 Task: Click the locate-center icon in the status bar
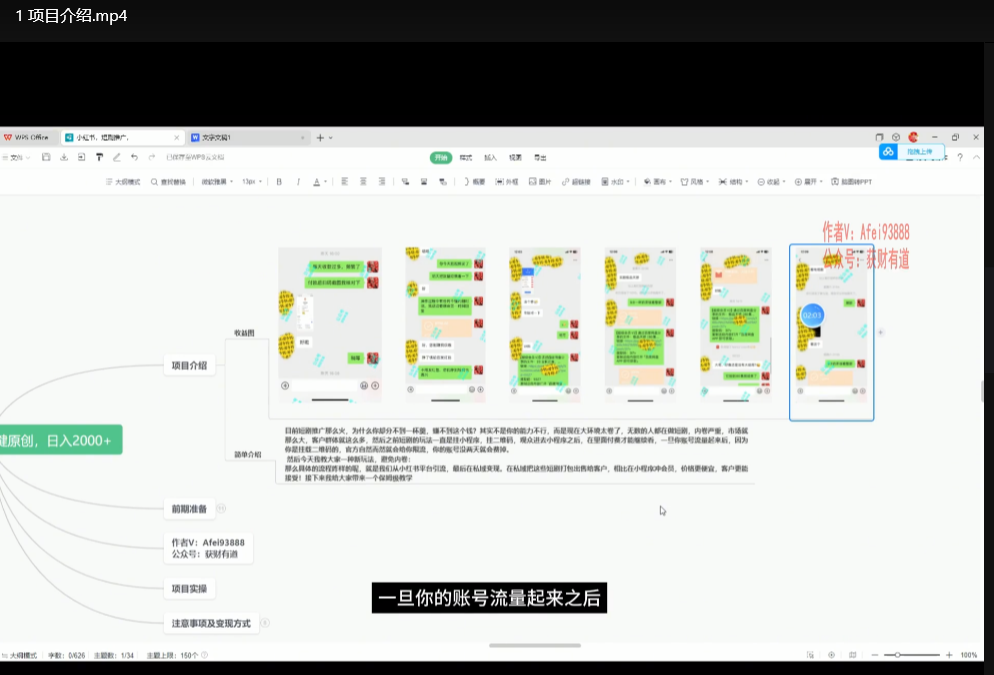click(x=831, y=655)
